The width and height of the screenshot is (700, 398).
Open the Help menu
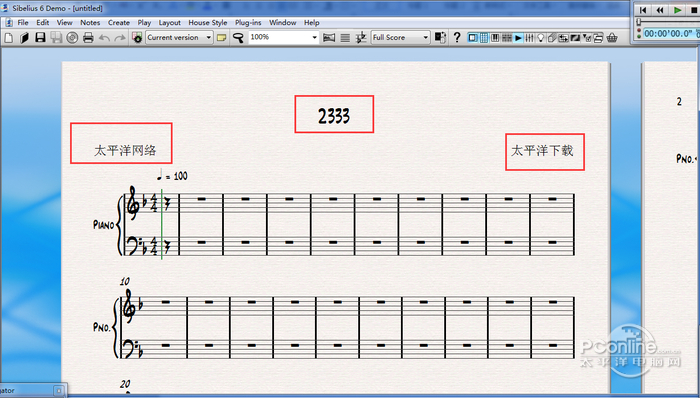coord(312,22)
